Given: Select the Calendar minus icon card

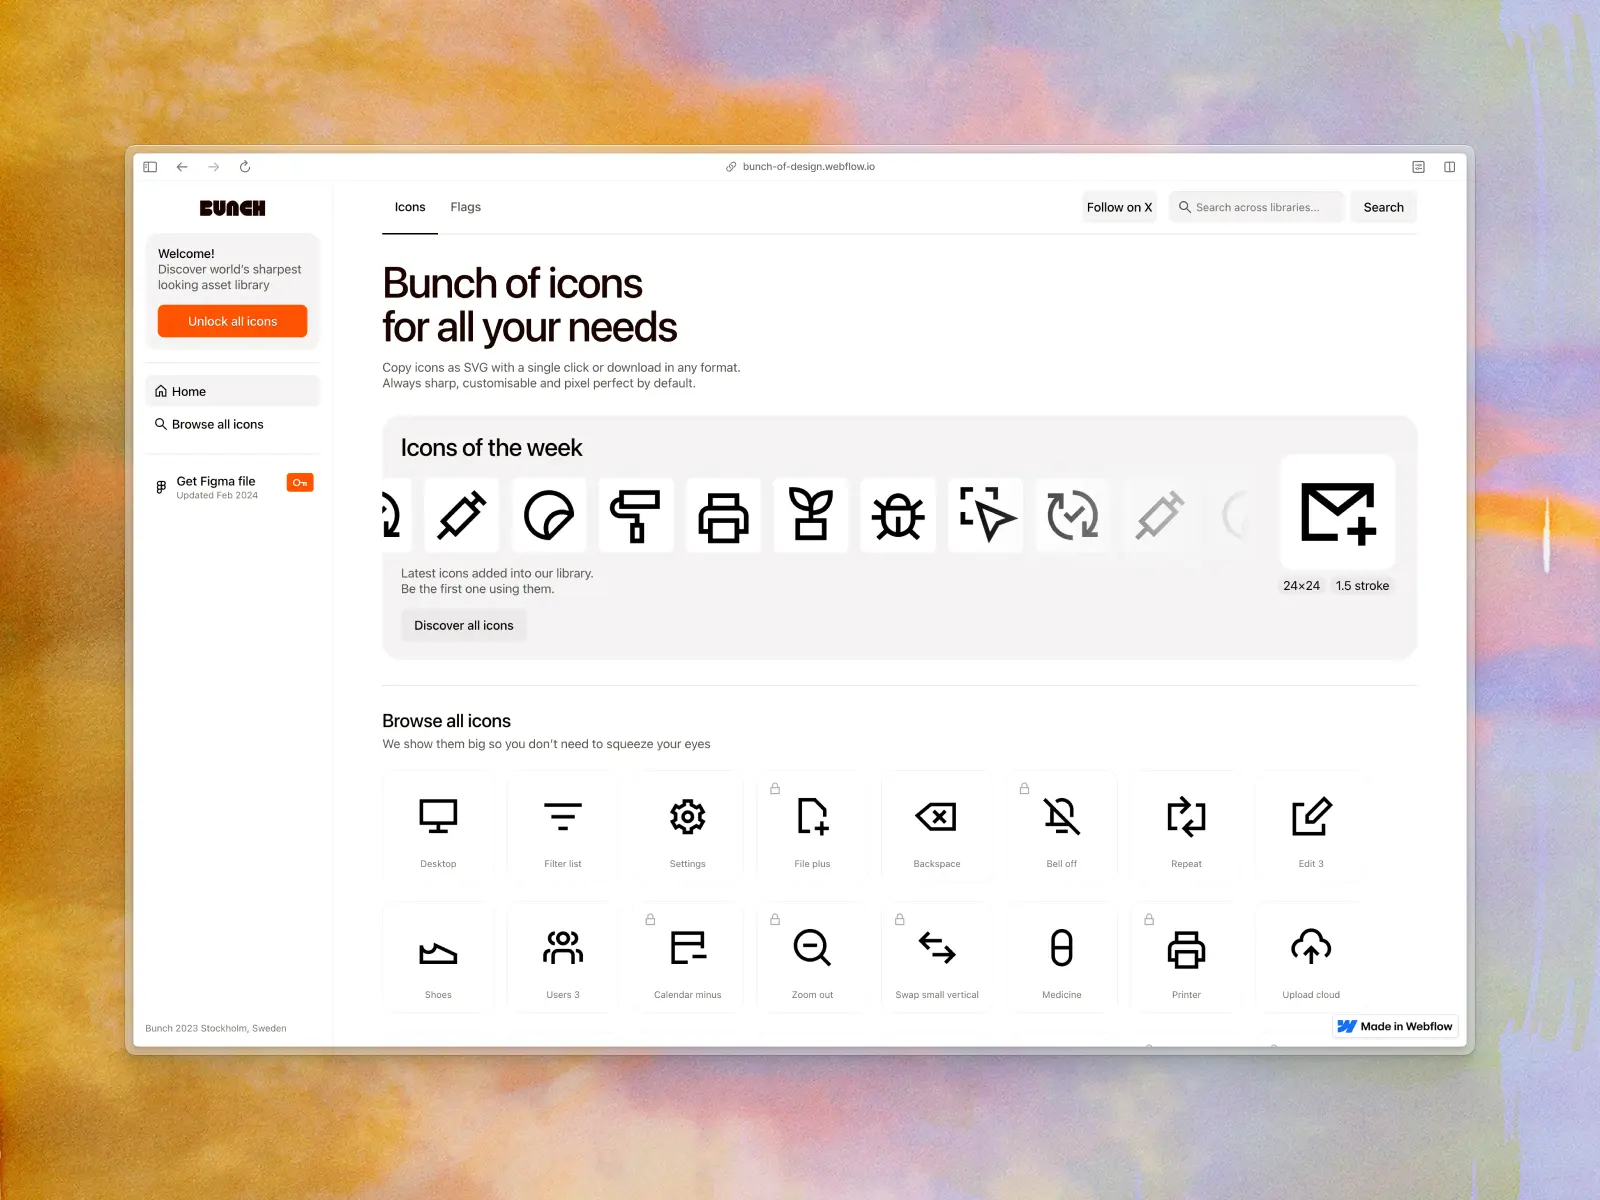Looking at the screenshot, I should (688, 957).
